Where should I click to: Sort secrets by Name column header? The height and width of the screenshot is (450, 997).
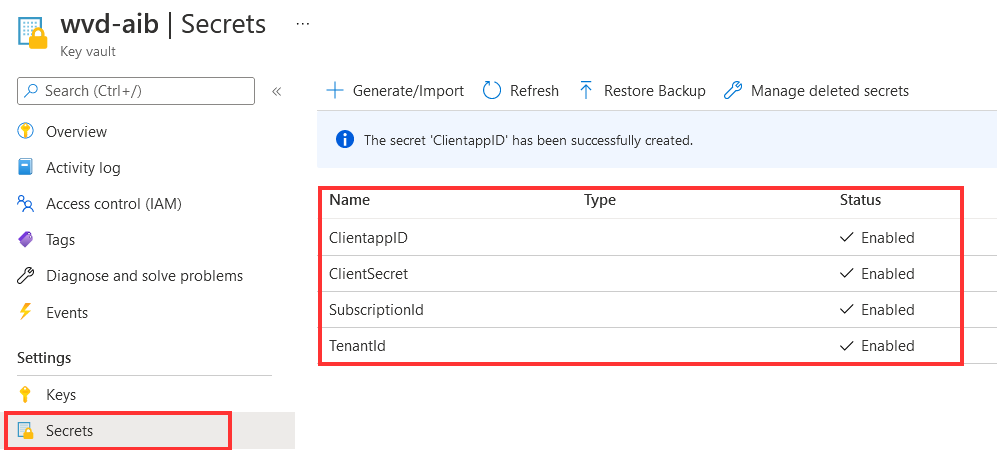[349, 200]
